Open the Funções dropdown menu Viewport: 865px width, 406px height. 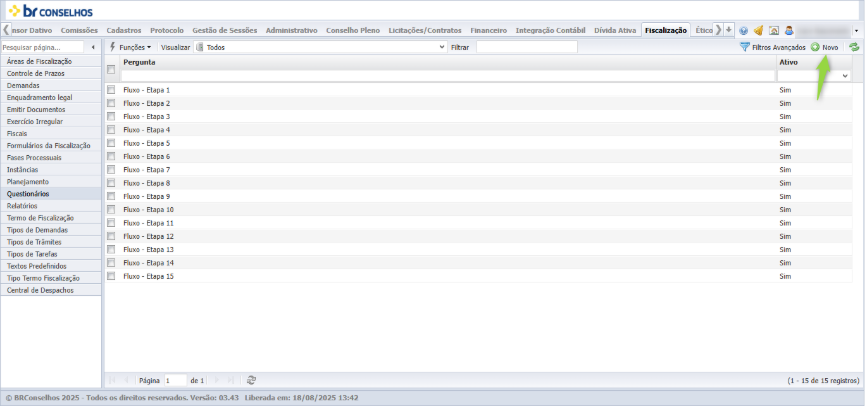pos(131,47)
